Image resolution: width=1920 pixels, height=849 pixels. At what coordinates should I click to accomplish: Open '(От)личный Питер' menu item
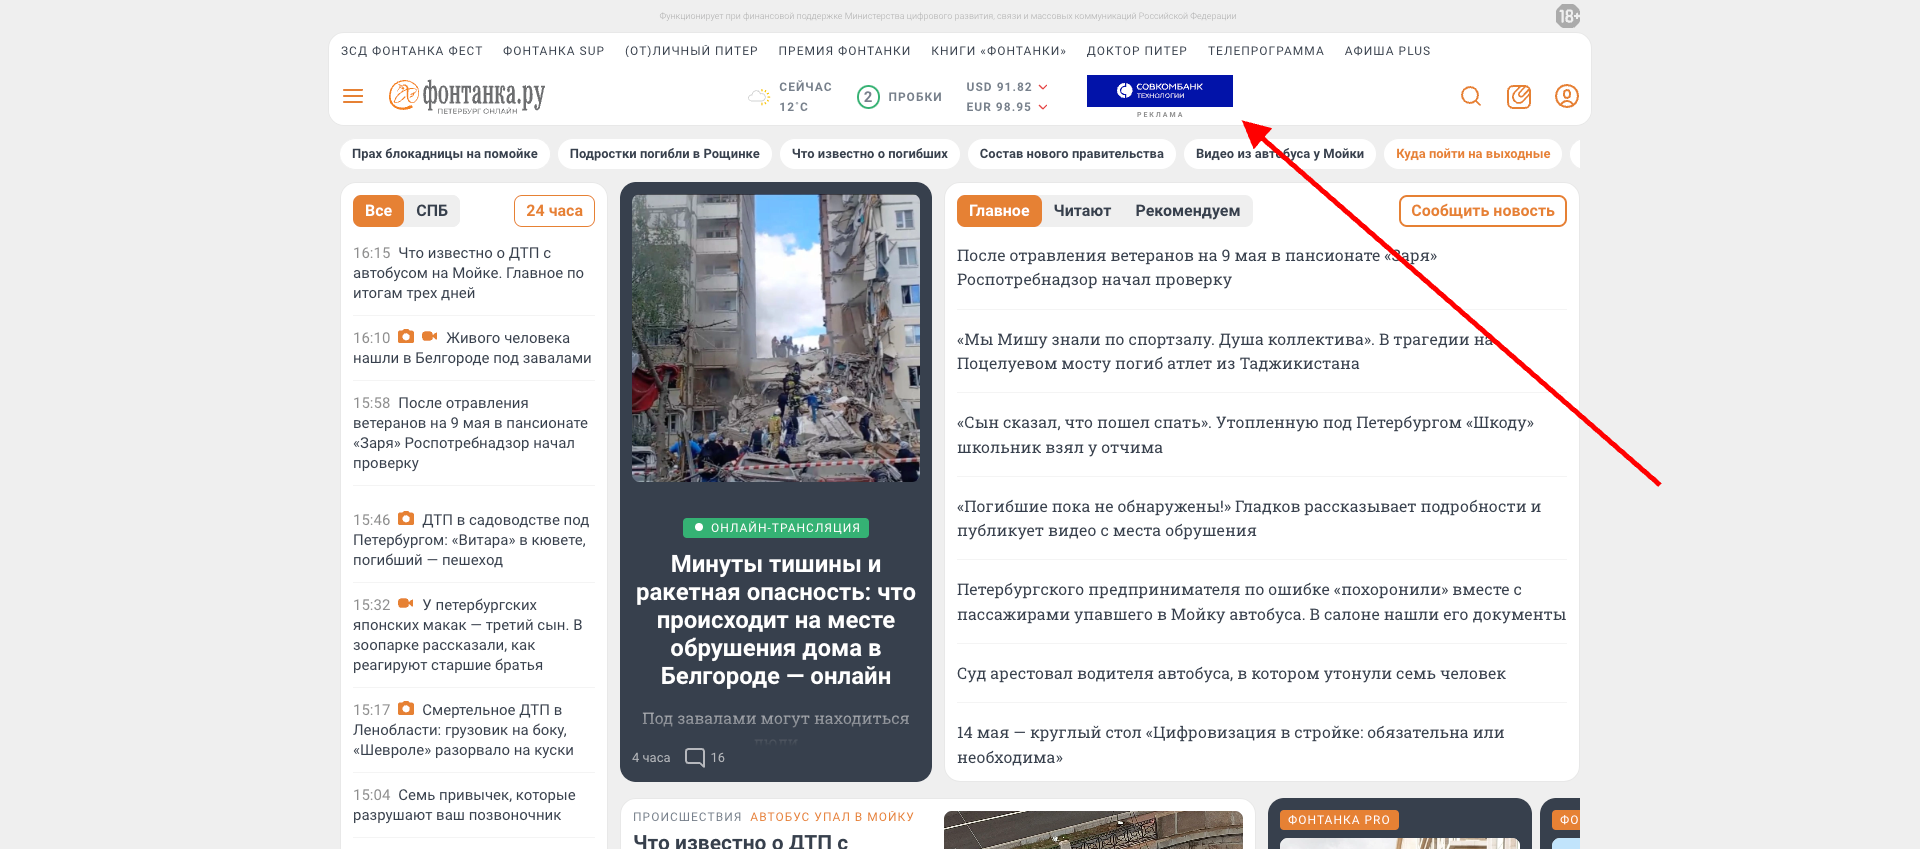coord(692,51)
